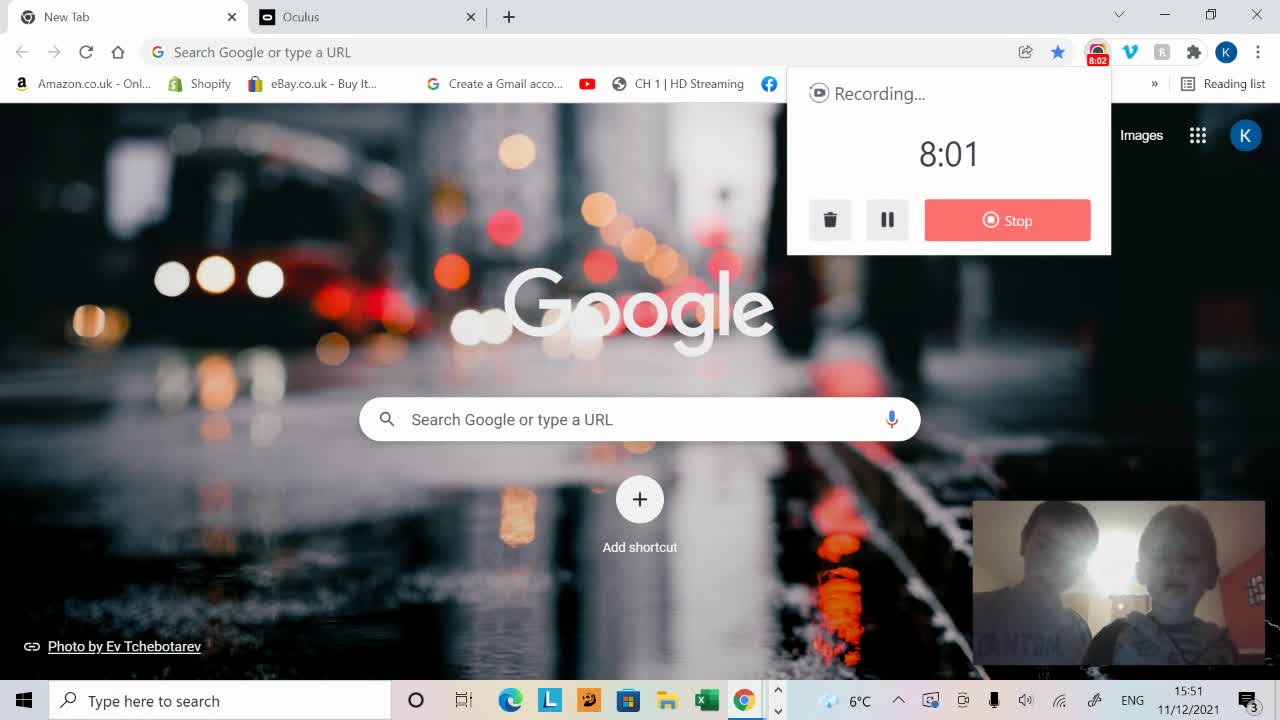Open the Reading list

1223,84
